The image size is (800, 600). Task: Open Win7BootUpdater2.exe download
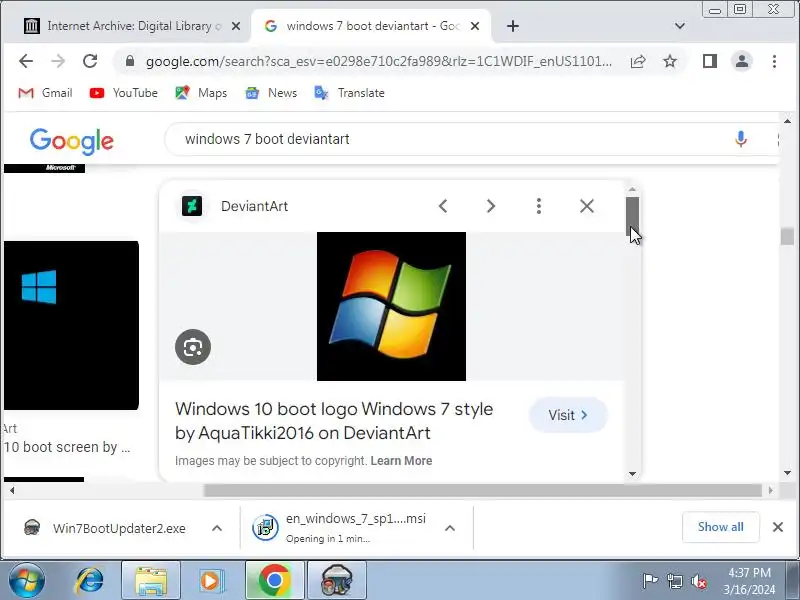105,528
